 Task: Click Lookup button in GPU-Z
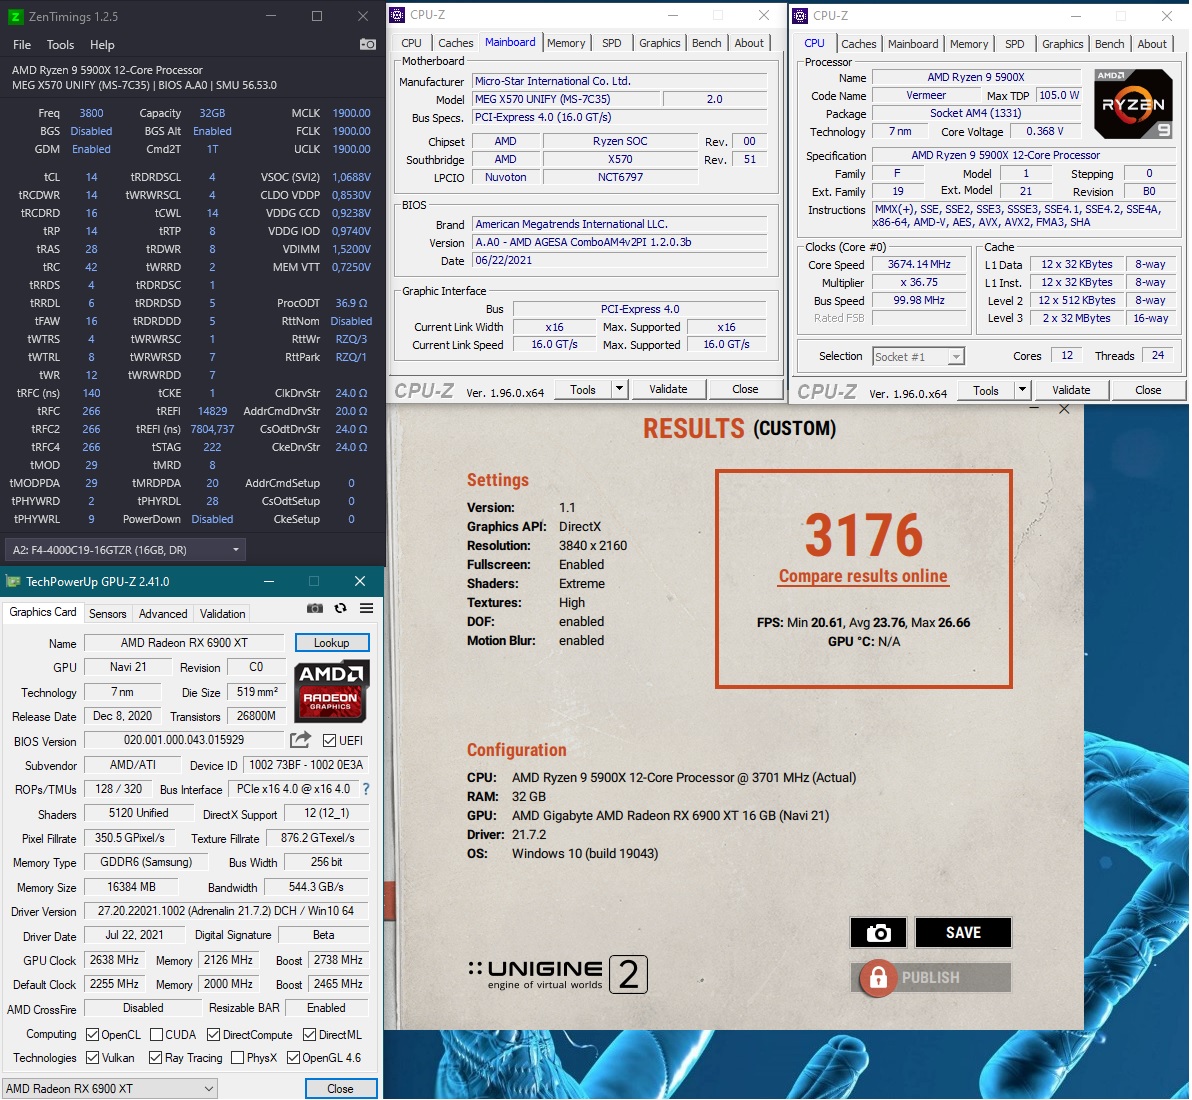(331, 643)
